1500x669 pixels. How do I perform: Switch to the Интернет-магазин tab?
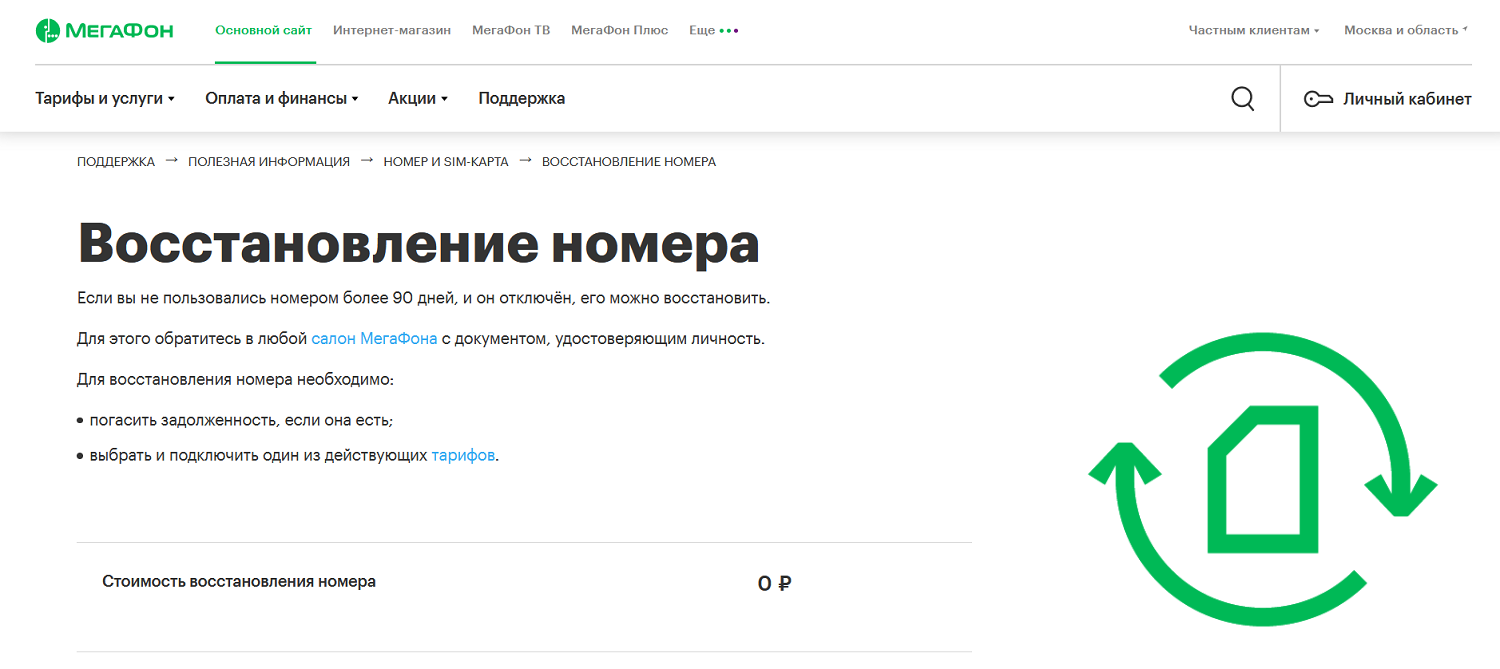point(392,30)
